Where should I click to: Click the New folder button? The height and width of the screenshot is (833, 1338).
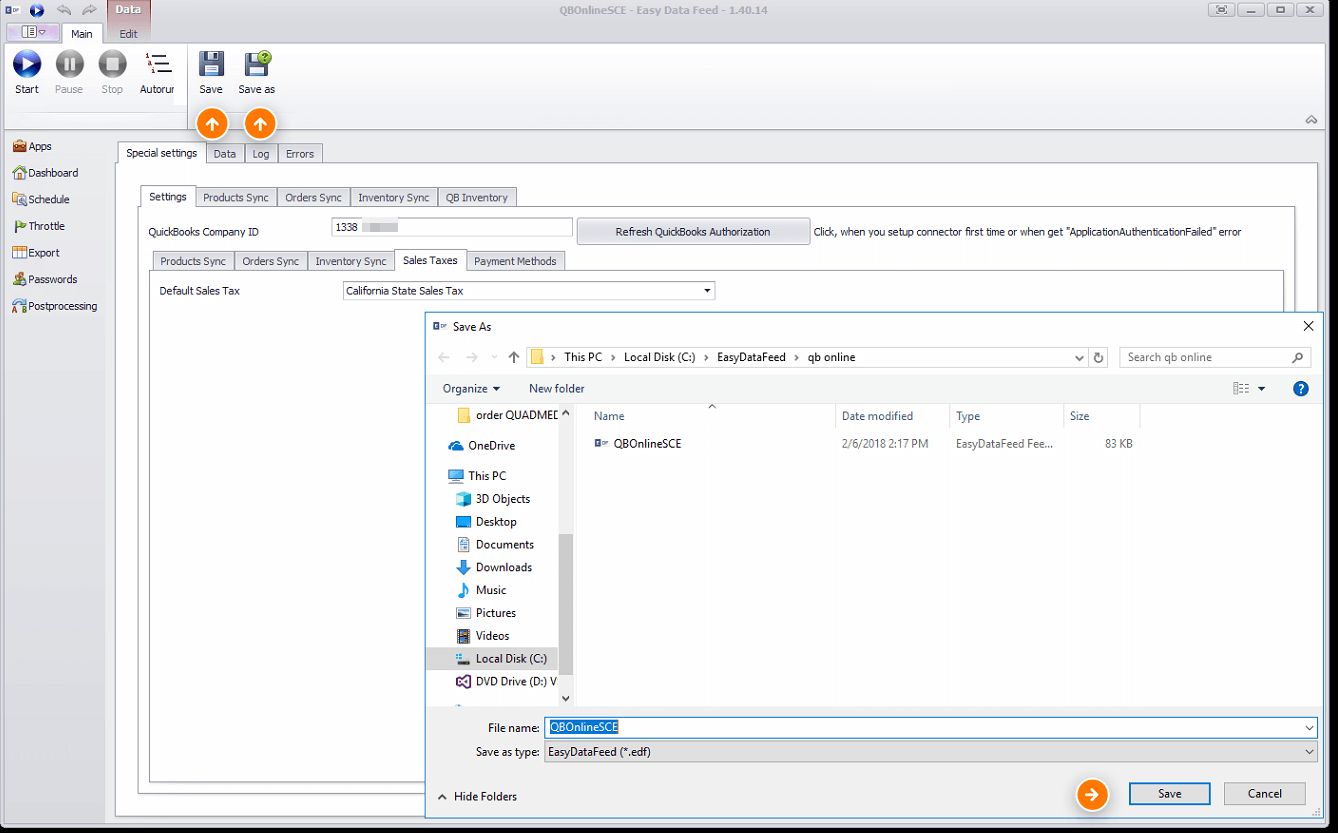click(x=557, y=388)
